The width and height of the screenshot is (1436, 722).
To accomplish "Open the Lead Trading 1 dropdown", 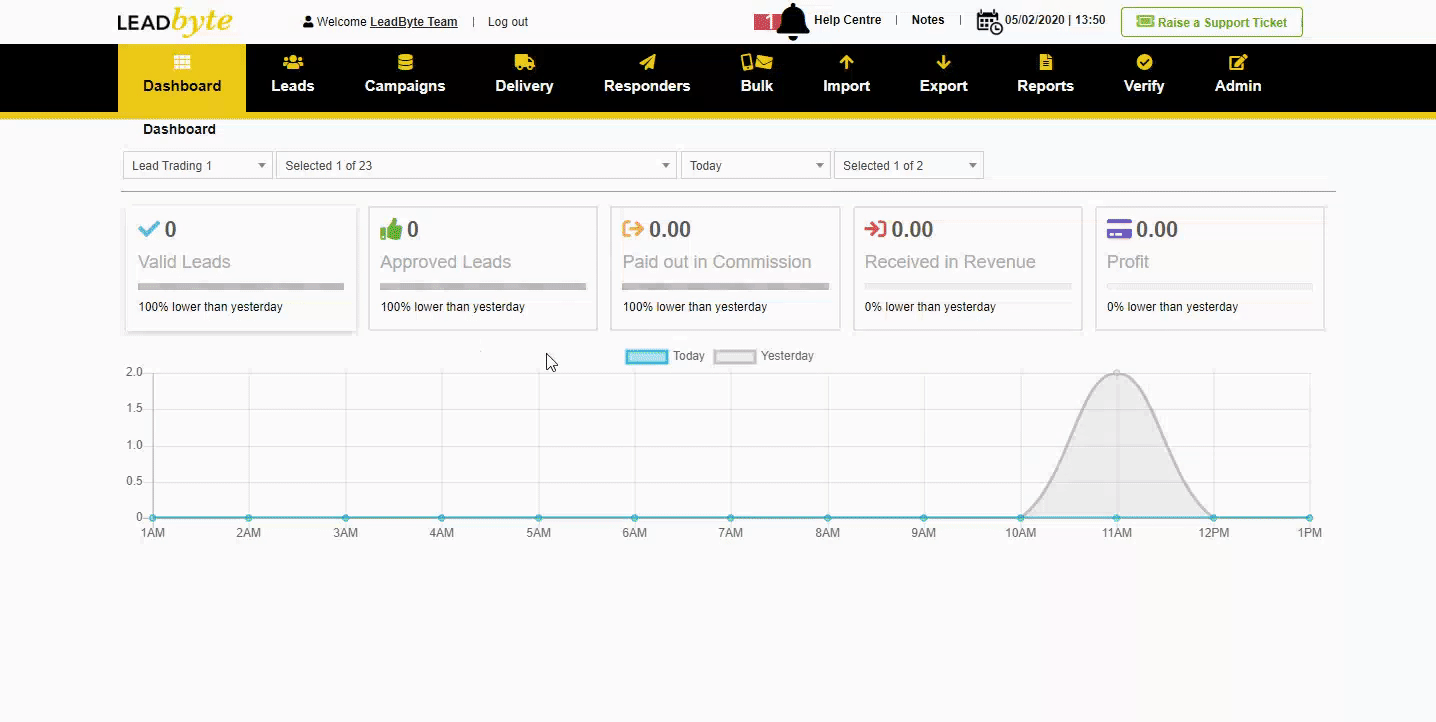I will [198, 166].
